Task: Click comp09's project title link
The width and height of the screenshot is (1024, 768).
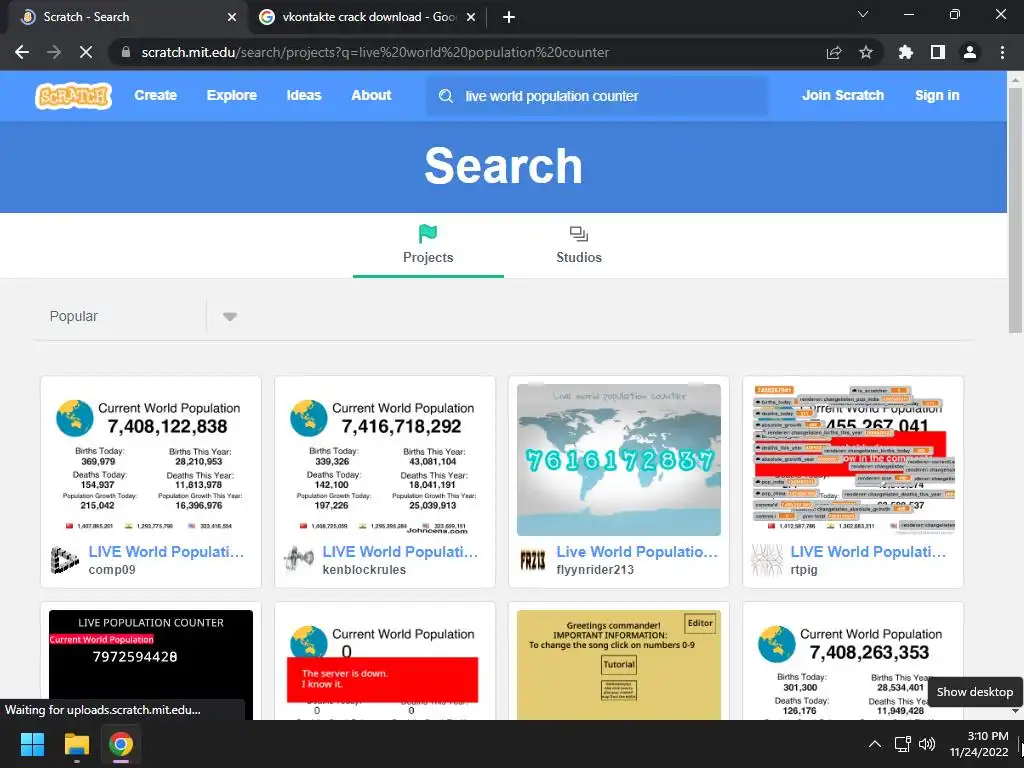Action: [167, 552]
